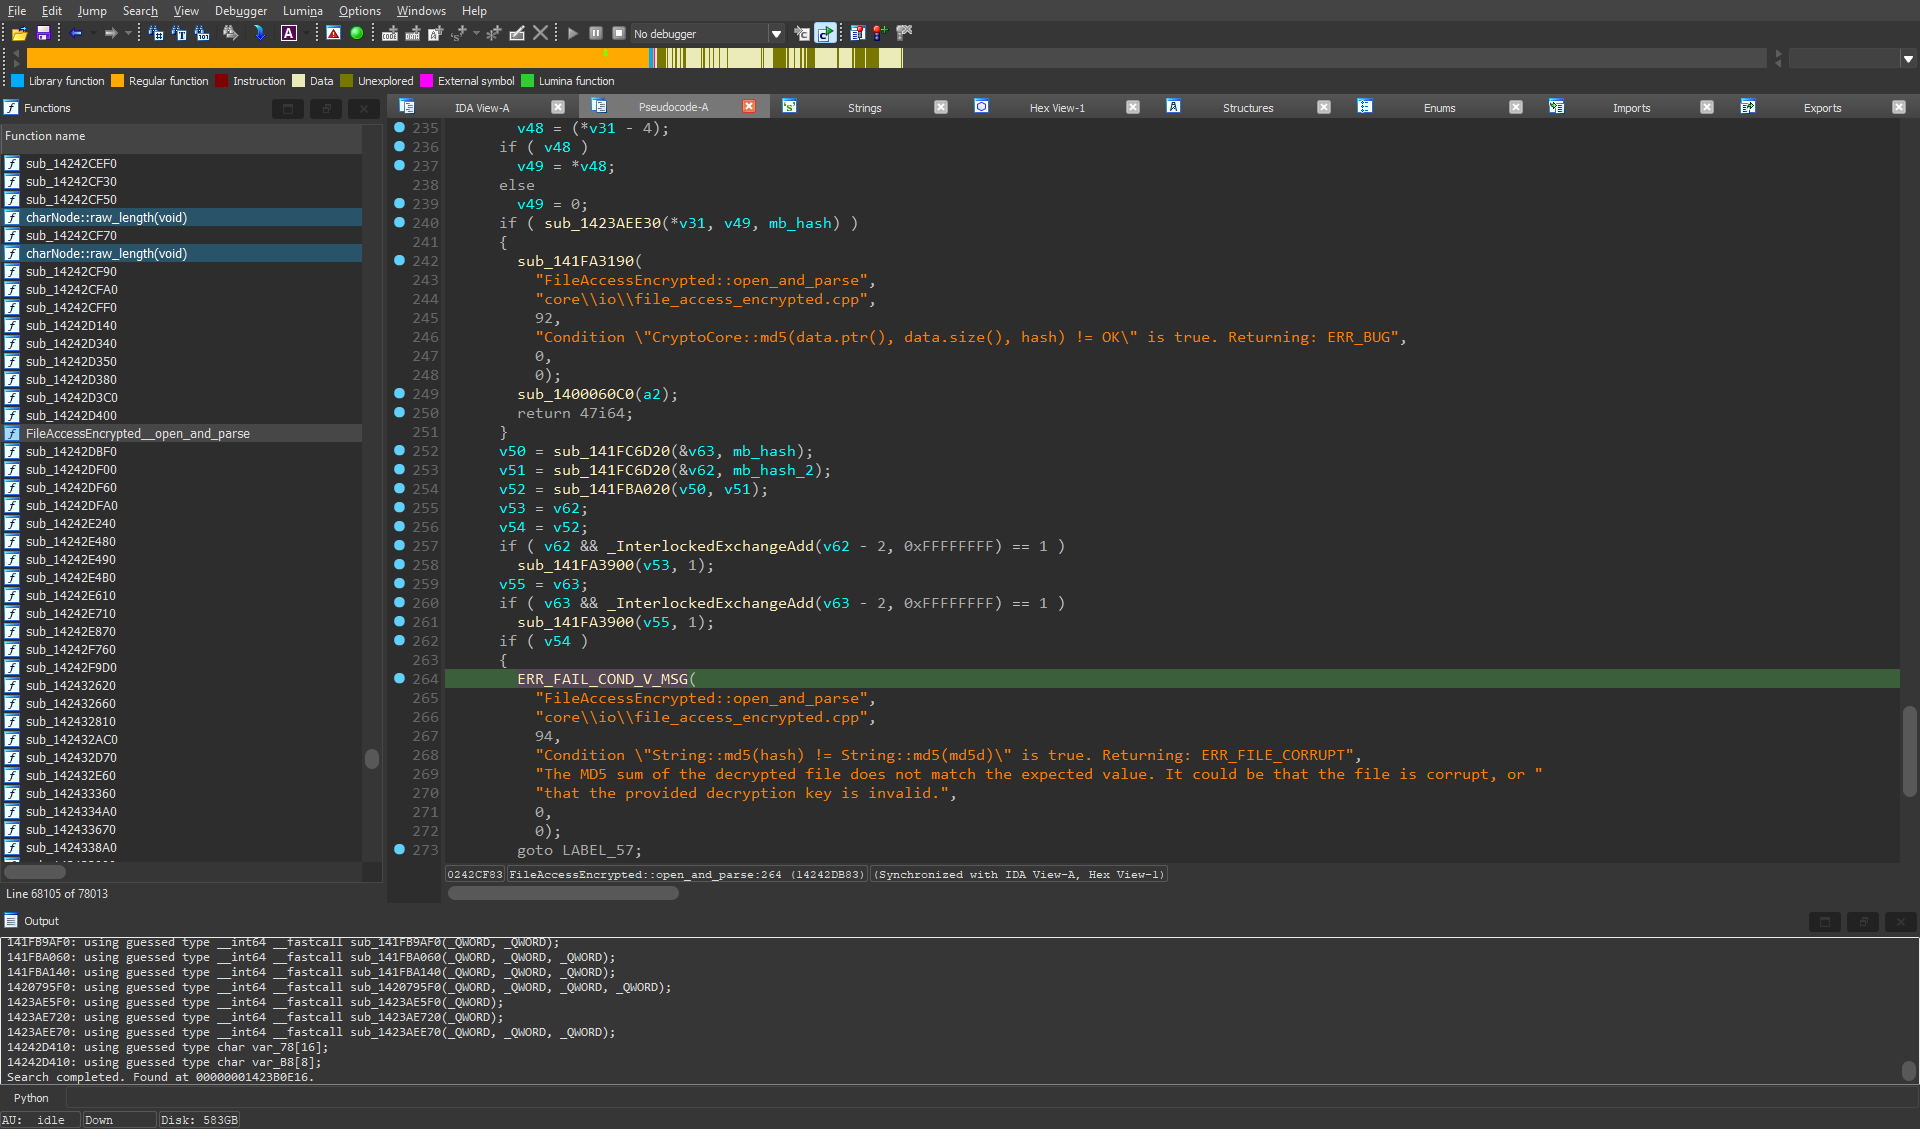Click the pencil edit toolbar icon
1920x1129 pixels.
(517, 34)
